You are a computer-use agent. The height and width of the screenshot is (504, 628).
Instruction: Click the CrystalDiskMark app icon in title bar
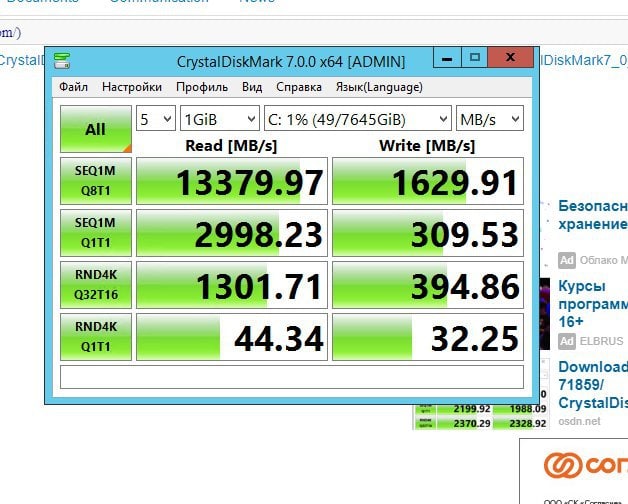pos(62,60)
